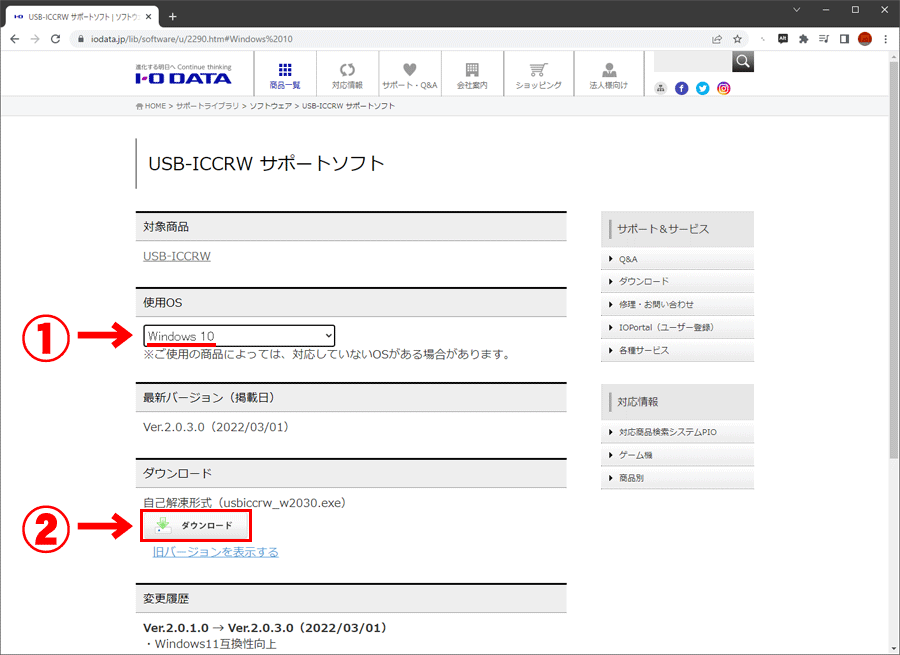Open Q&A in the support sidebar
The width and height of the screenshot is (900, 655).
(x=677, y=259)
